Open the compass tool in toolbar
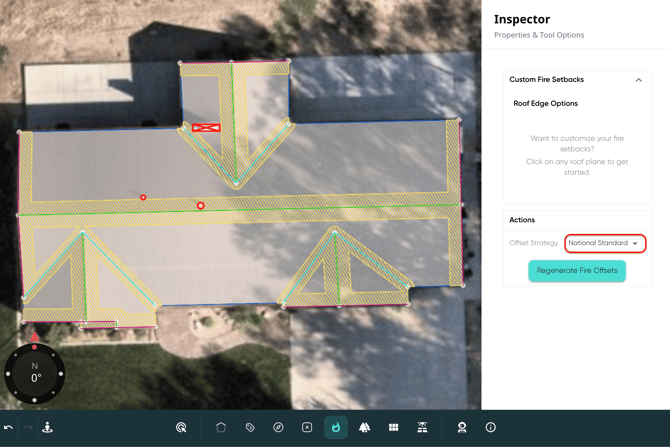This screenshot has width=670, height=447. point(278,427)
